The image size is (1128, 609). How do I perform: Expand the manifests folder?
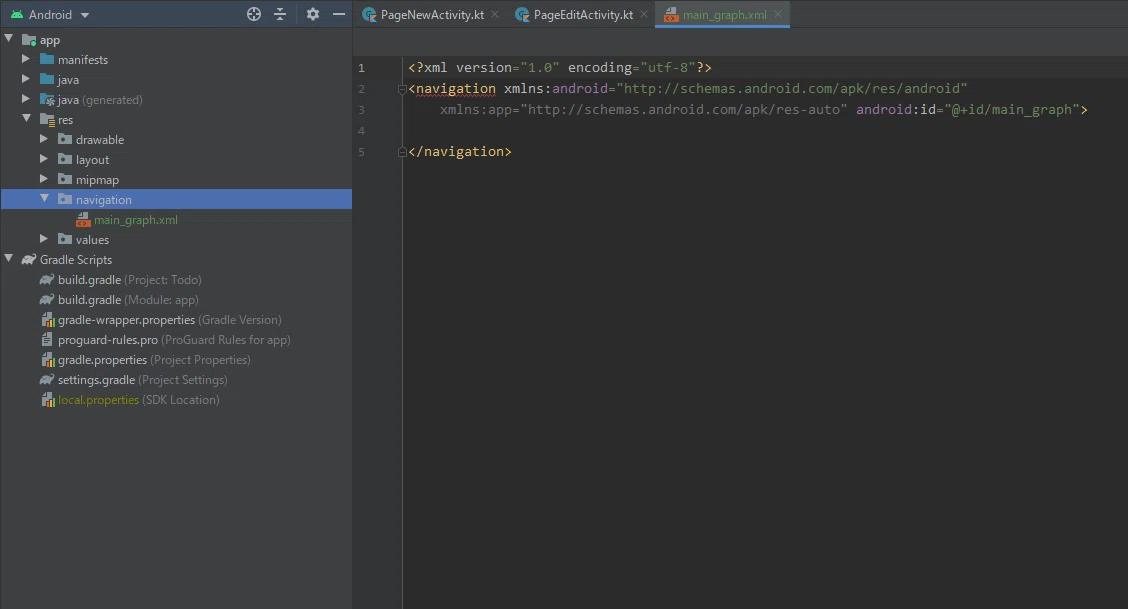point(26,59)
